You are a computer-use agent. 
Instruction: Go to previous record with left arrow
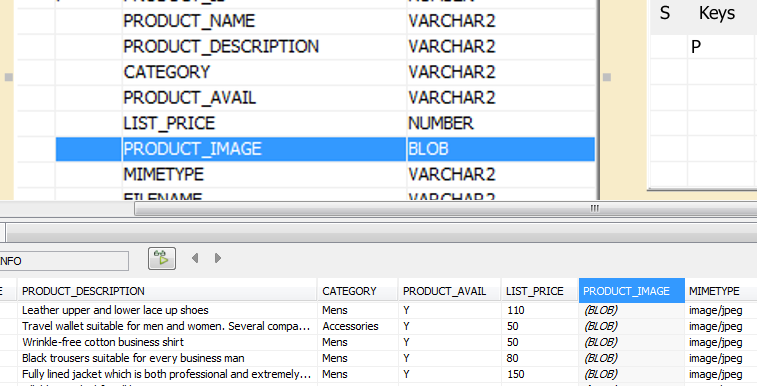click(x=195, y=258)
